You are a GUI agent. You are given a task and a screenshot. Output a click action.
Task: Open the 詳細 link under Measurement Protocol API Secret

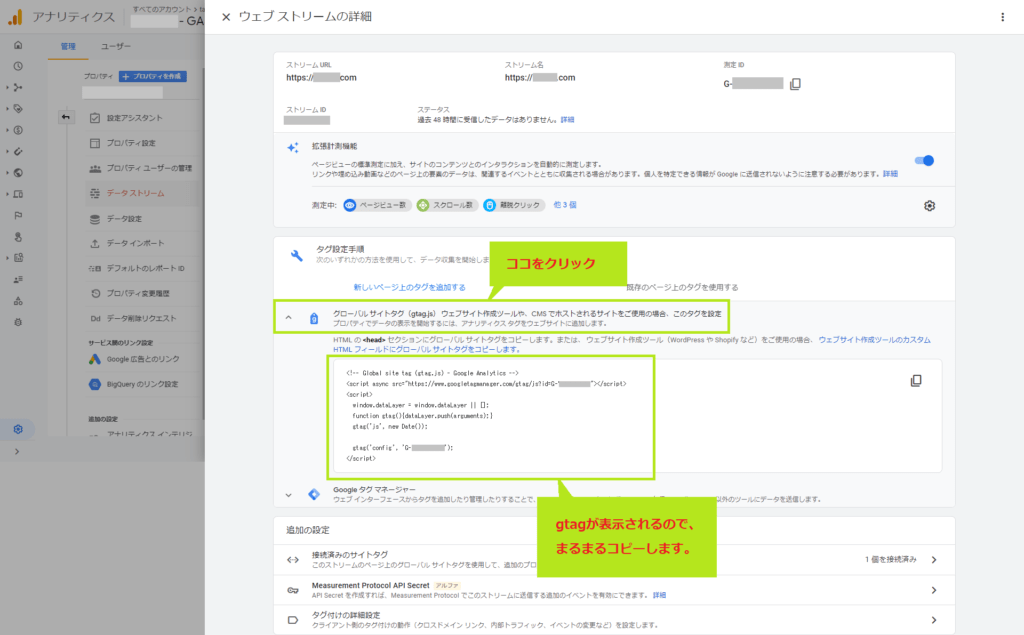pyautogui.click(x=660, y=595)
